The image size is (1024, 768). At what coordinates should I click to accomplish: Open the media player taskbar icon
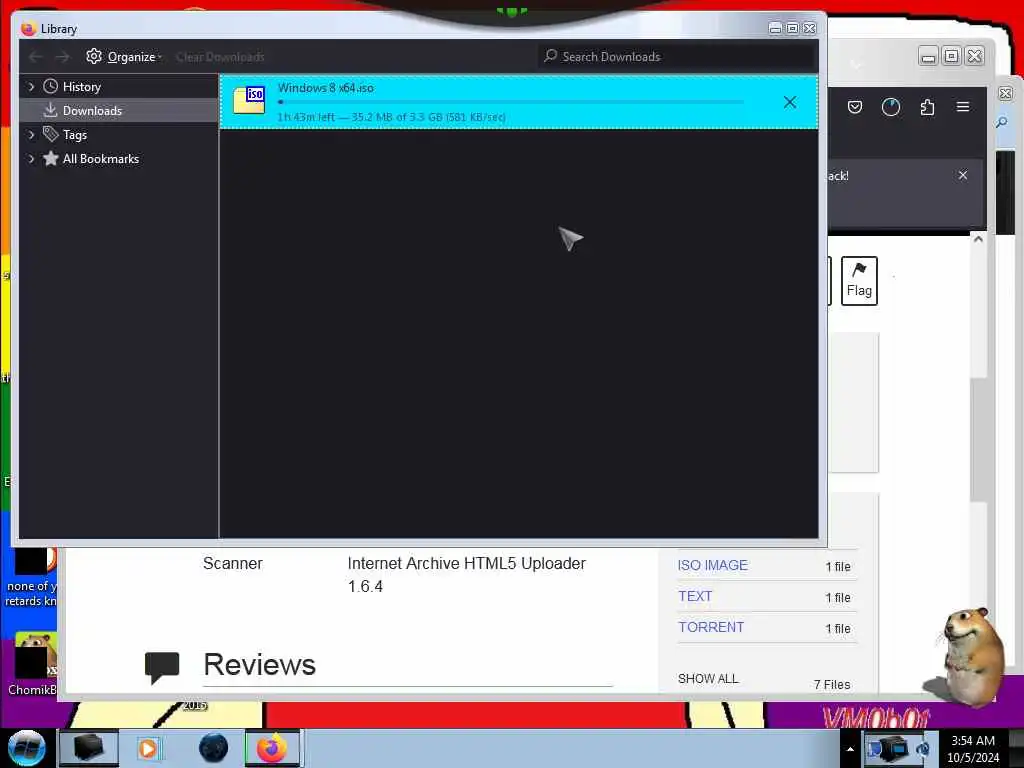pyautogui.click(x=148, y=748)
